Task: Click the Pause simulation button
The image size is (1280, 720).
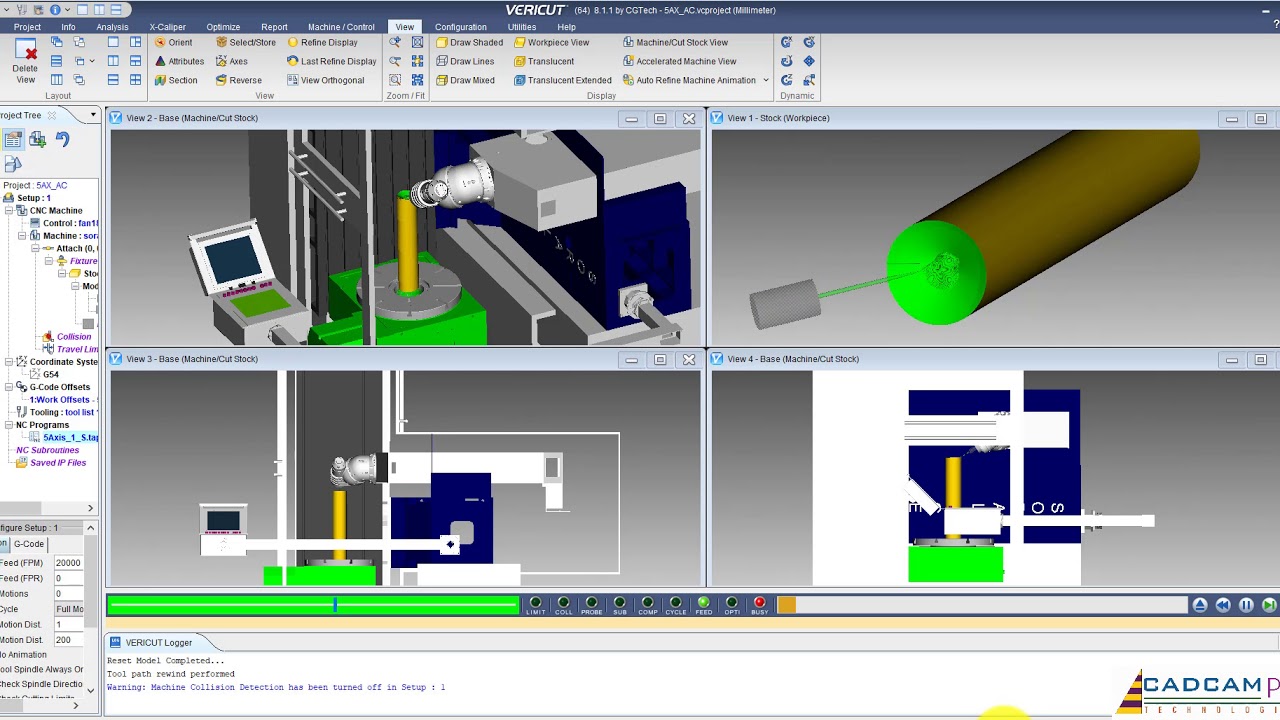Action: point(1246,605)
